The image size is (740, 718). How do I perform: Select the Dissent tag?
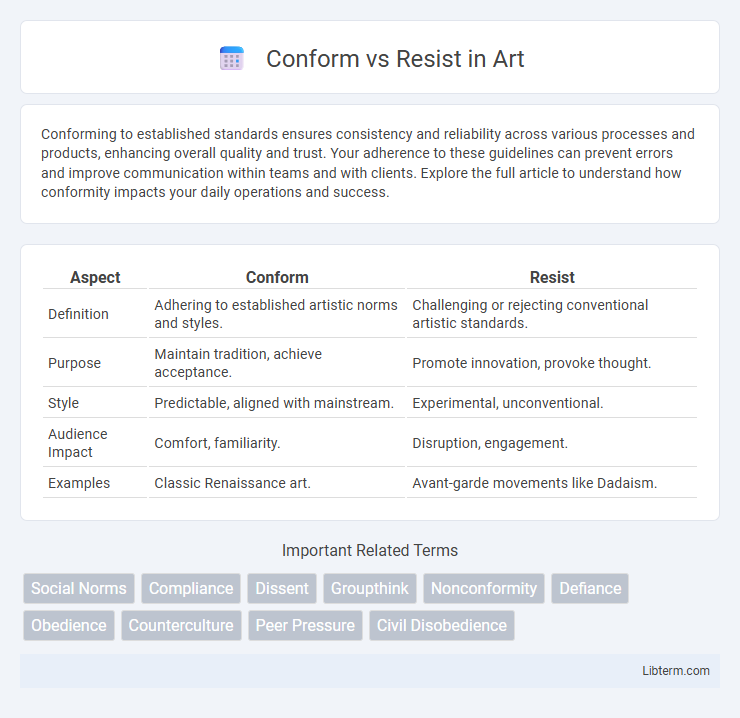point(282,588)
